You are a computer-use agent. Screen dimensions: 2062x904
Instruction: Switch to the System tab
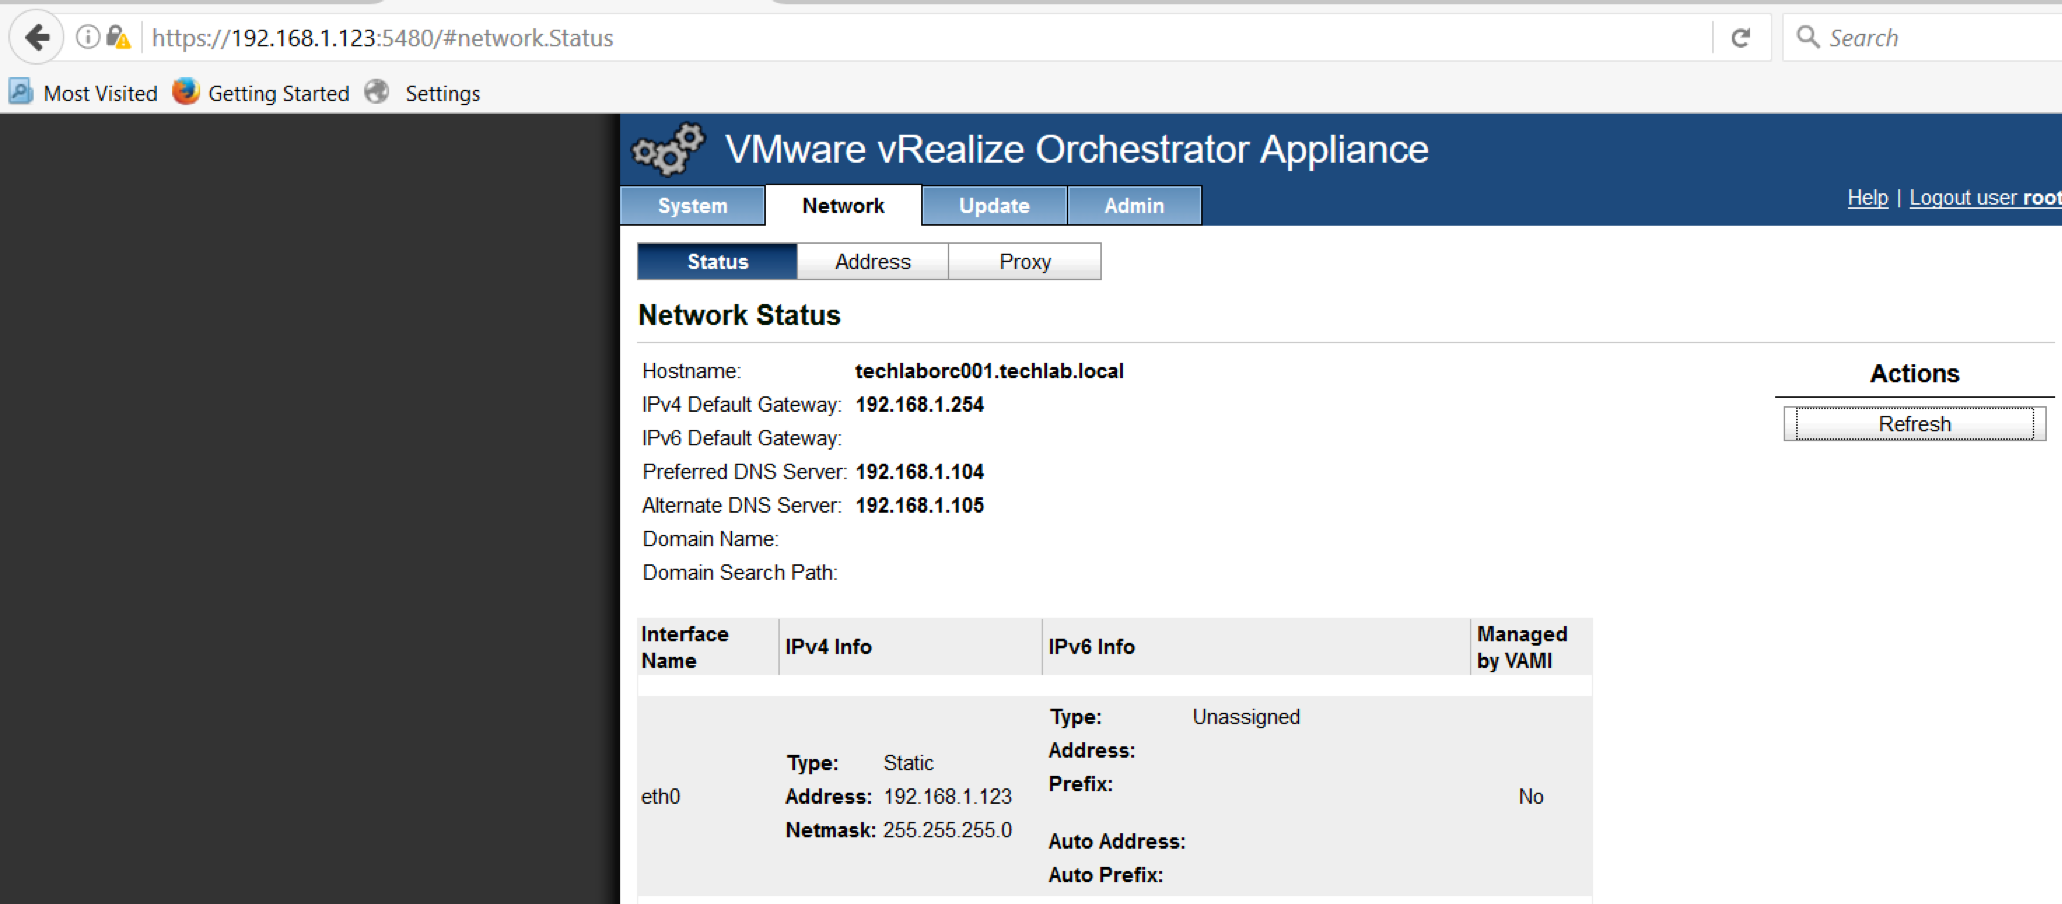click(692, 206)
